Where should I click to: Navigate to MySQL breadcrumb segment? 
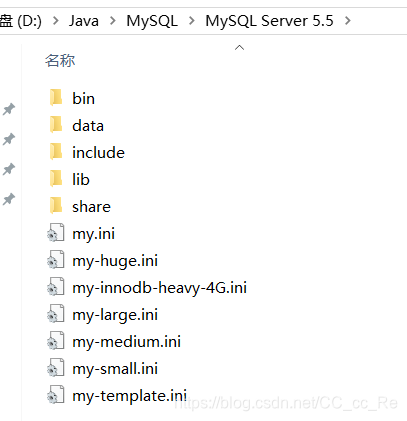[152, 21]
